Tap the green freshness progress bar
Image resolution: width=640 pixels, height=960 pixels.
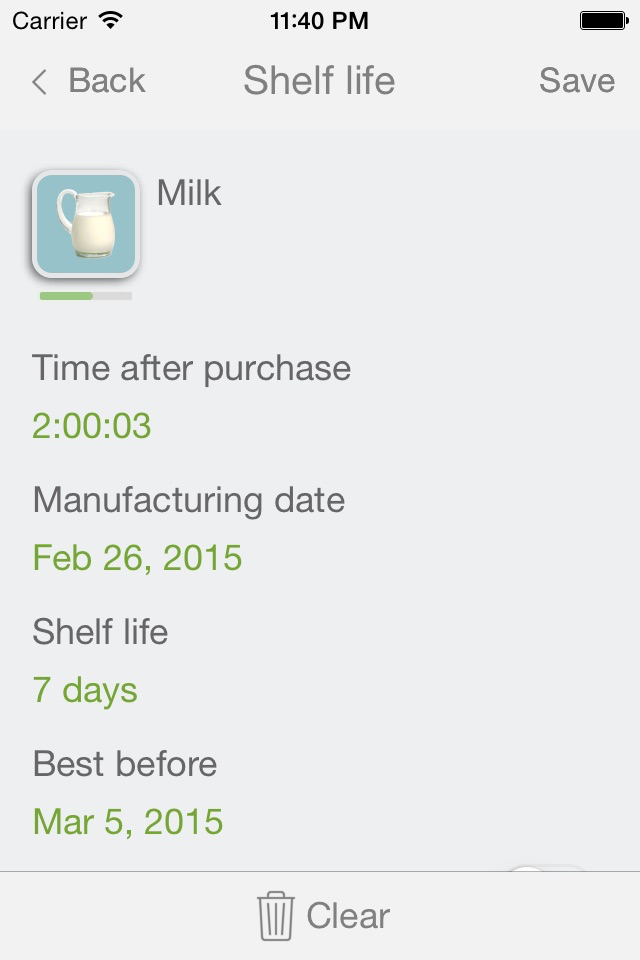tap(85, 296)
